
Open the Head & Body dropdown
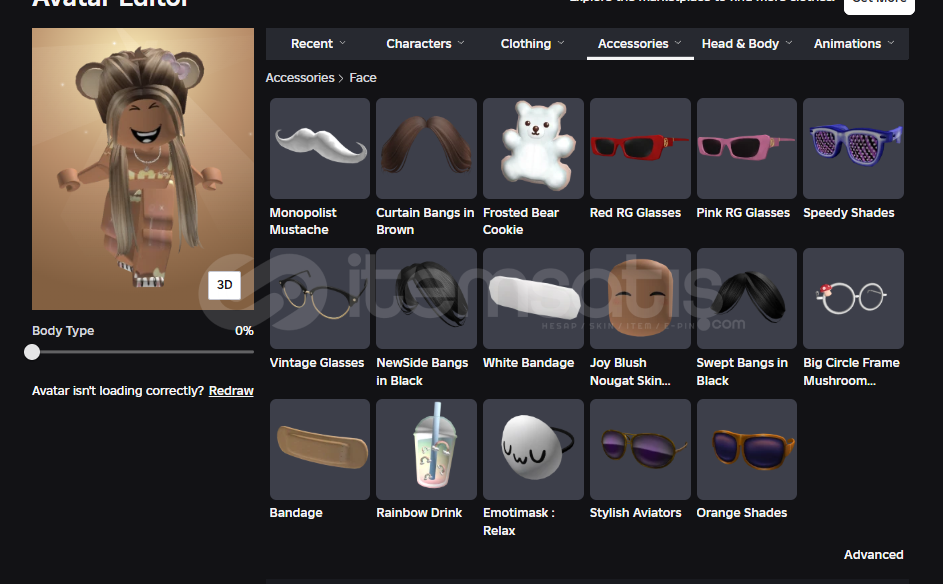click(x=747, y=44)
